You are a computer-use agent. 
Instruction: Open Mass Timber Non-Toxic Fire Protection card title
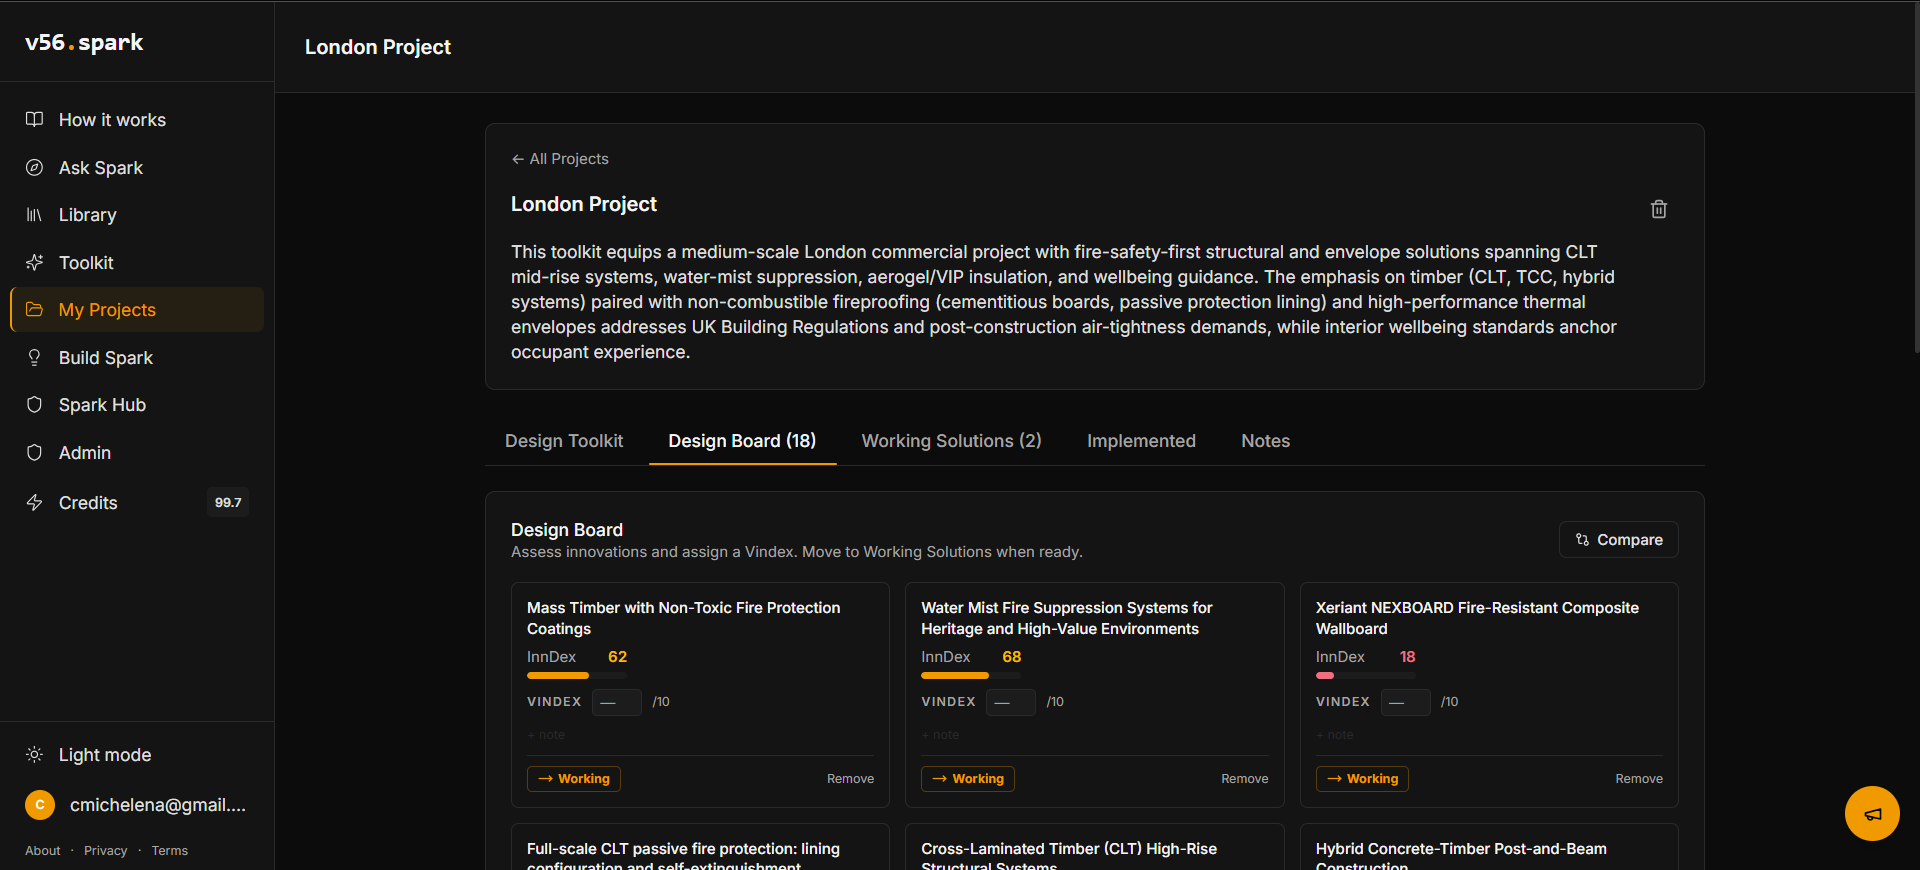(x=684, y=618)
